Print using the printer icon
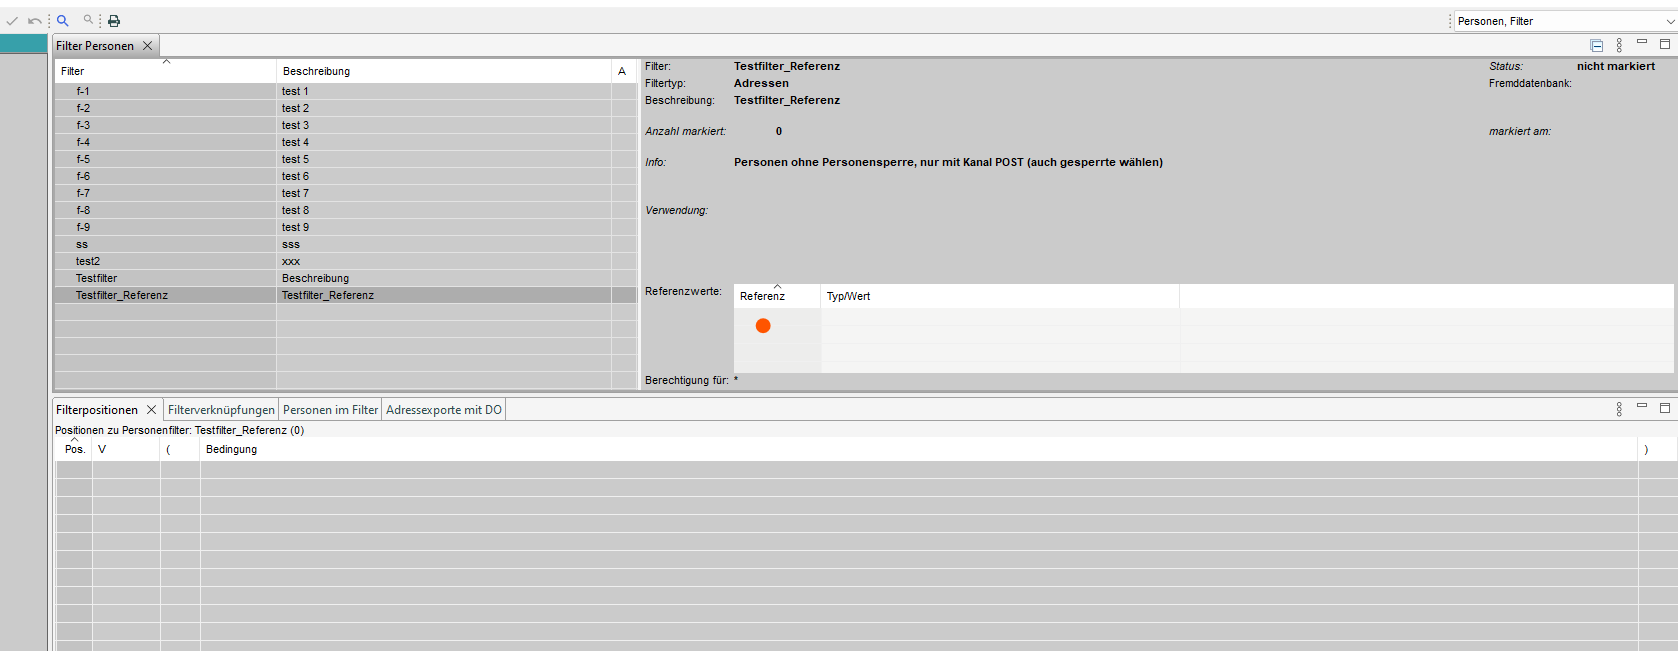1678x651 pixels. [114, 21]
